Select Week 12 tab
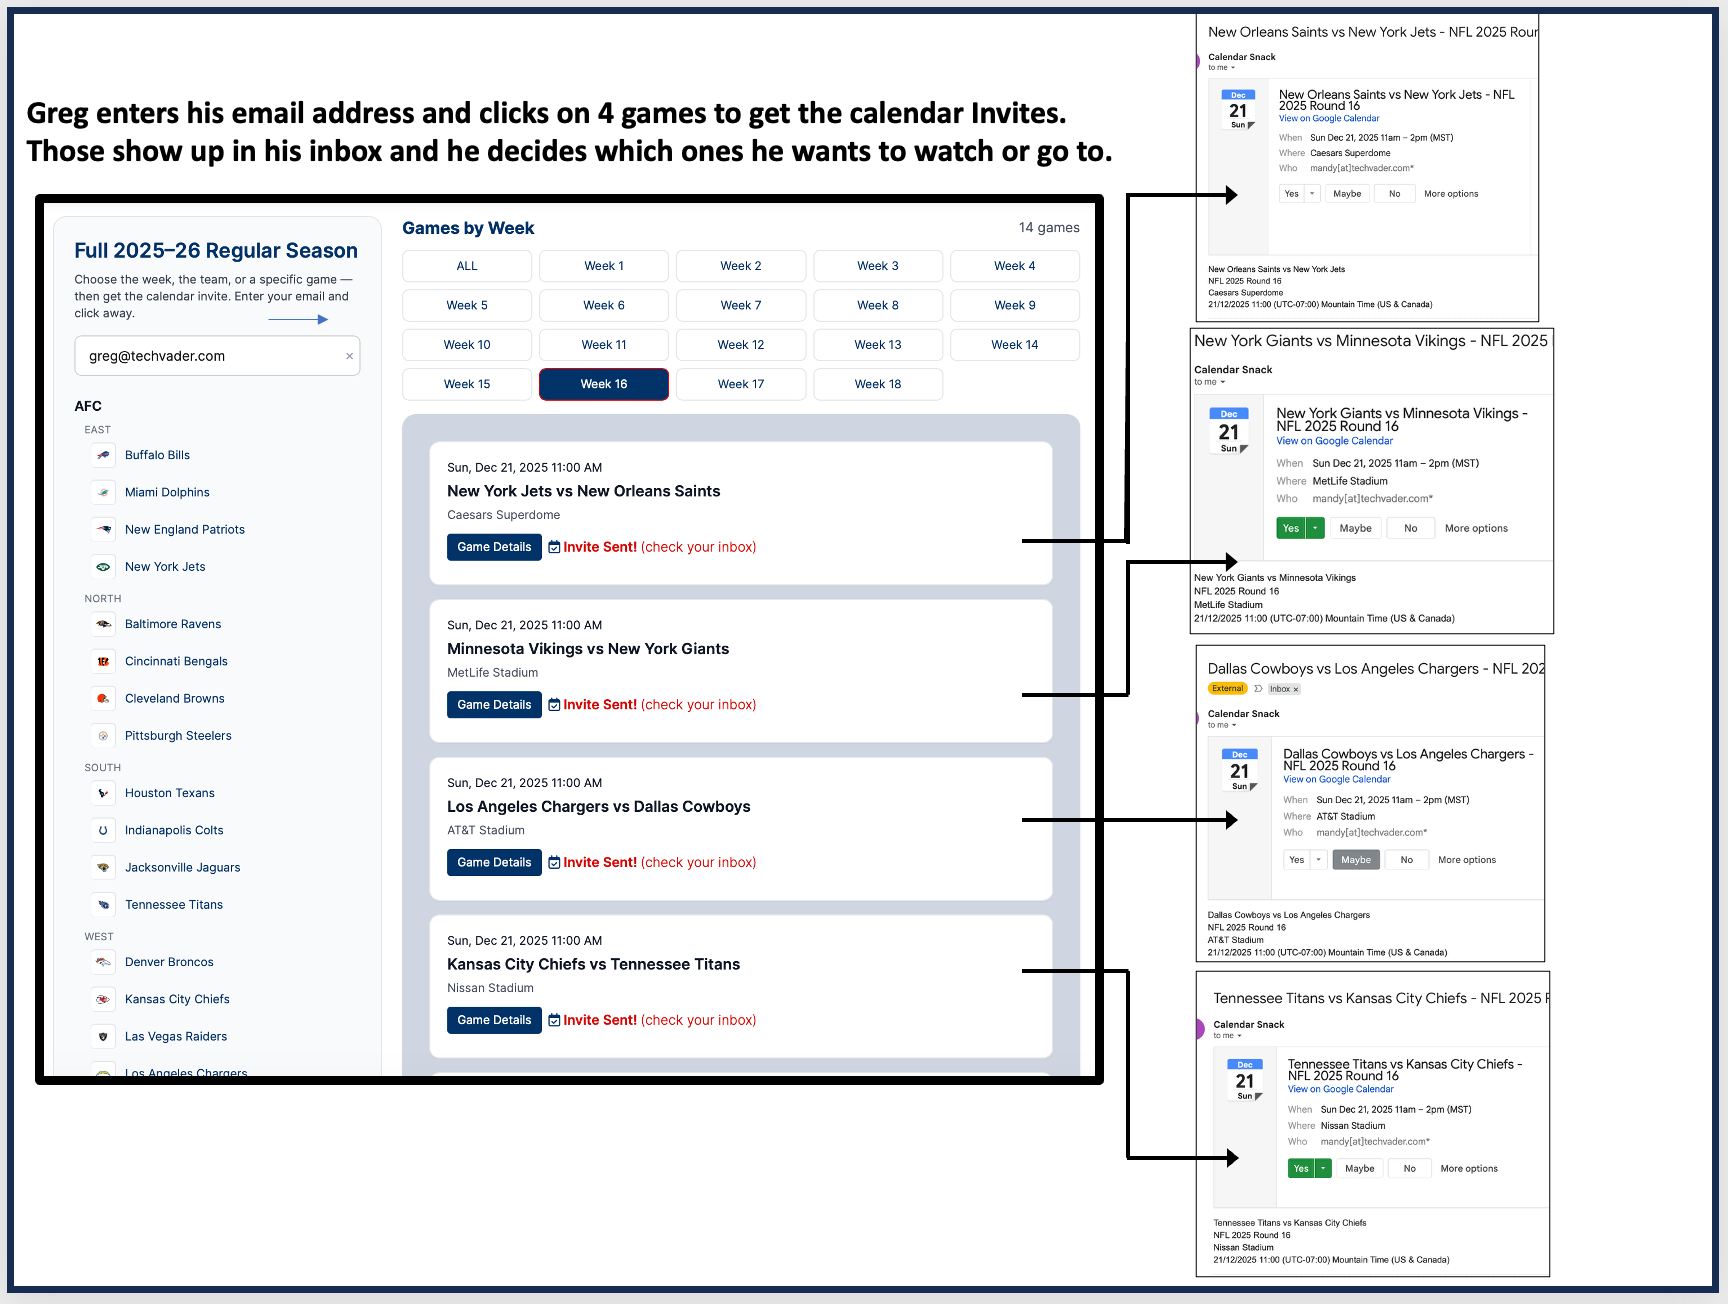The image size is (1728, 1304). 741,345
